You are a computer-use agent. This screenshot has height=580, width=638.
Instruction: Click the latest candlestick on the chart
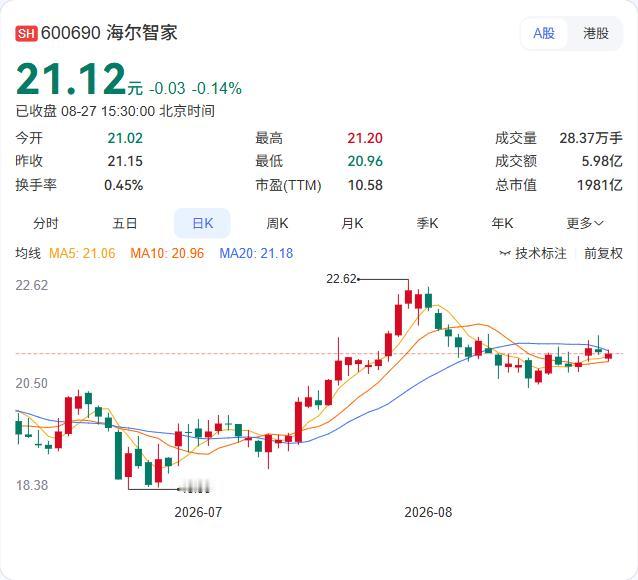coord(609,357)
